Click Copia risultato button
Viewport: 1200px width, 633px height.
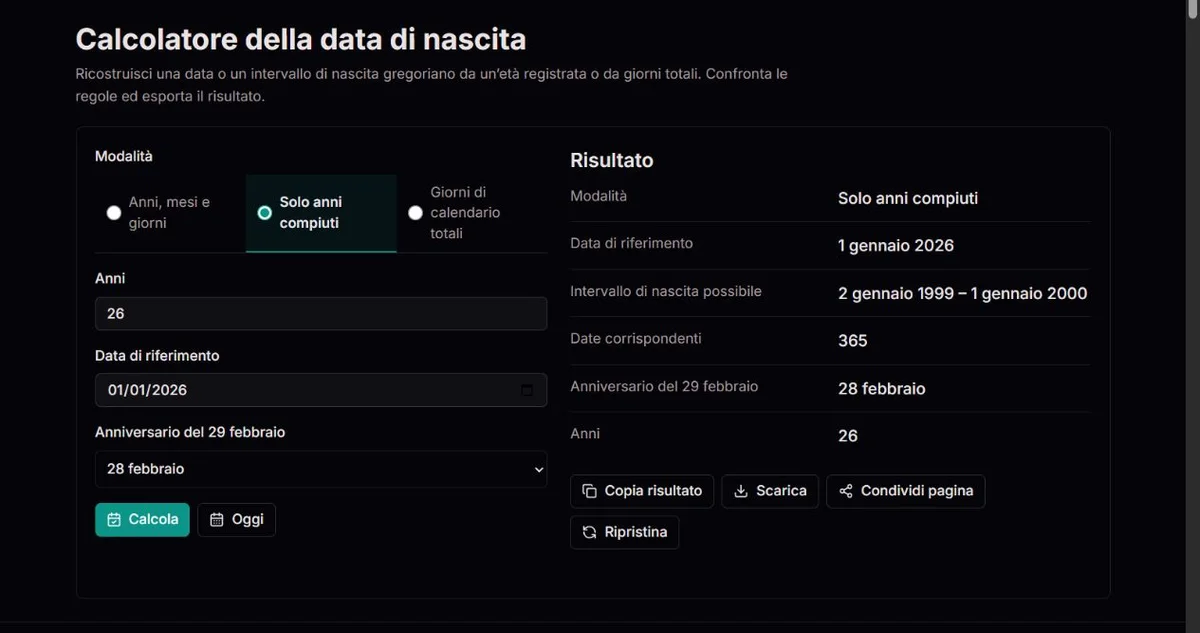pyautogui.click(x=642, y=491)
